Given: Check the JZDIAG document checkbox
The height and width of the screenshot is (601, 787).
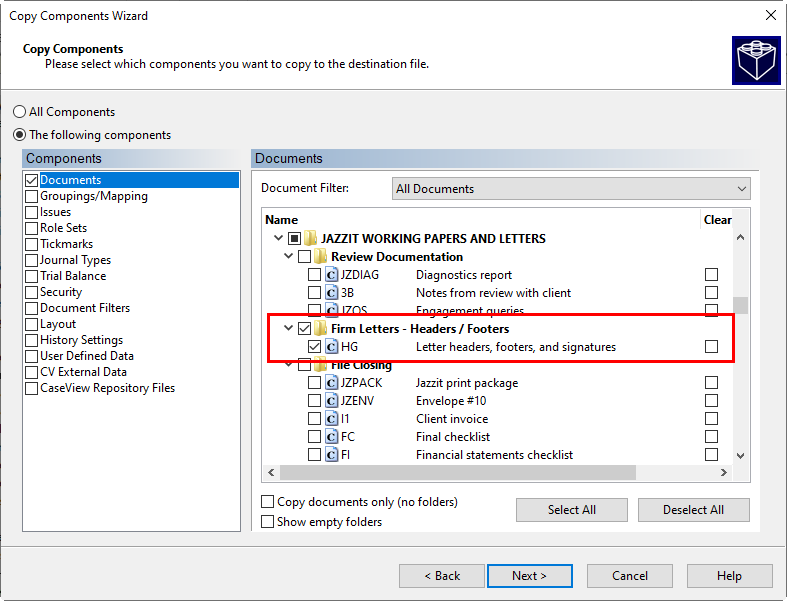Looking at the screenshot, I should click(314, 275).
